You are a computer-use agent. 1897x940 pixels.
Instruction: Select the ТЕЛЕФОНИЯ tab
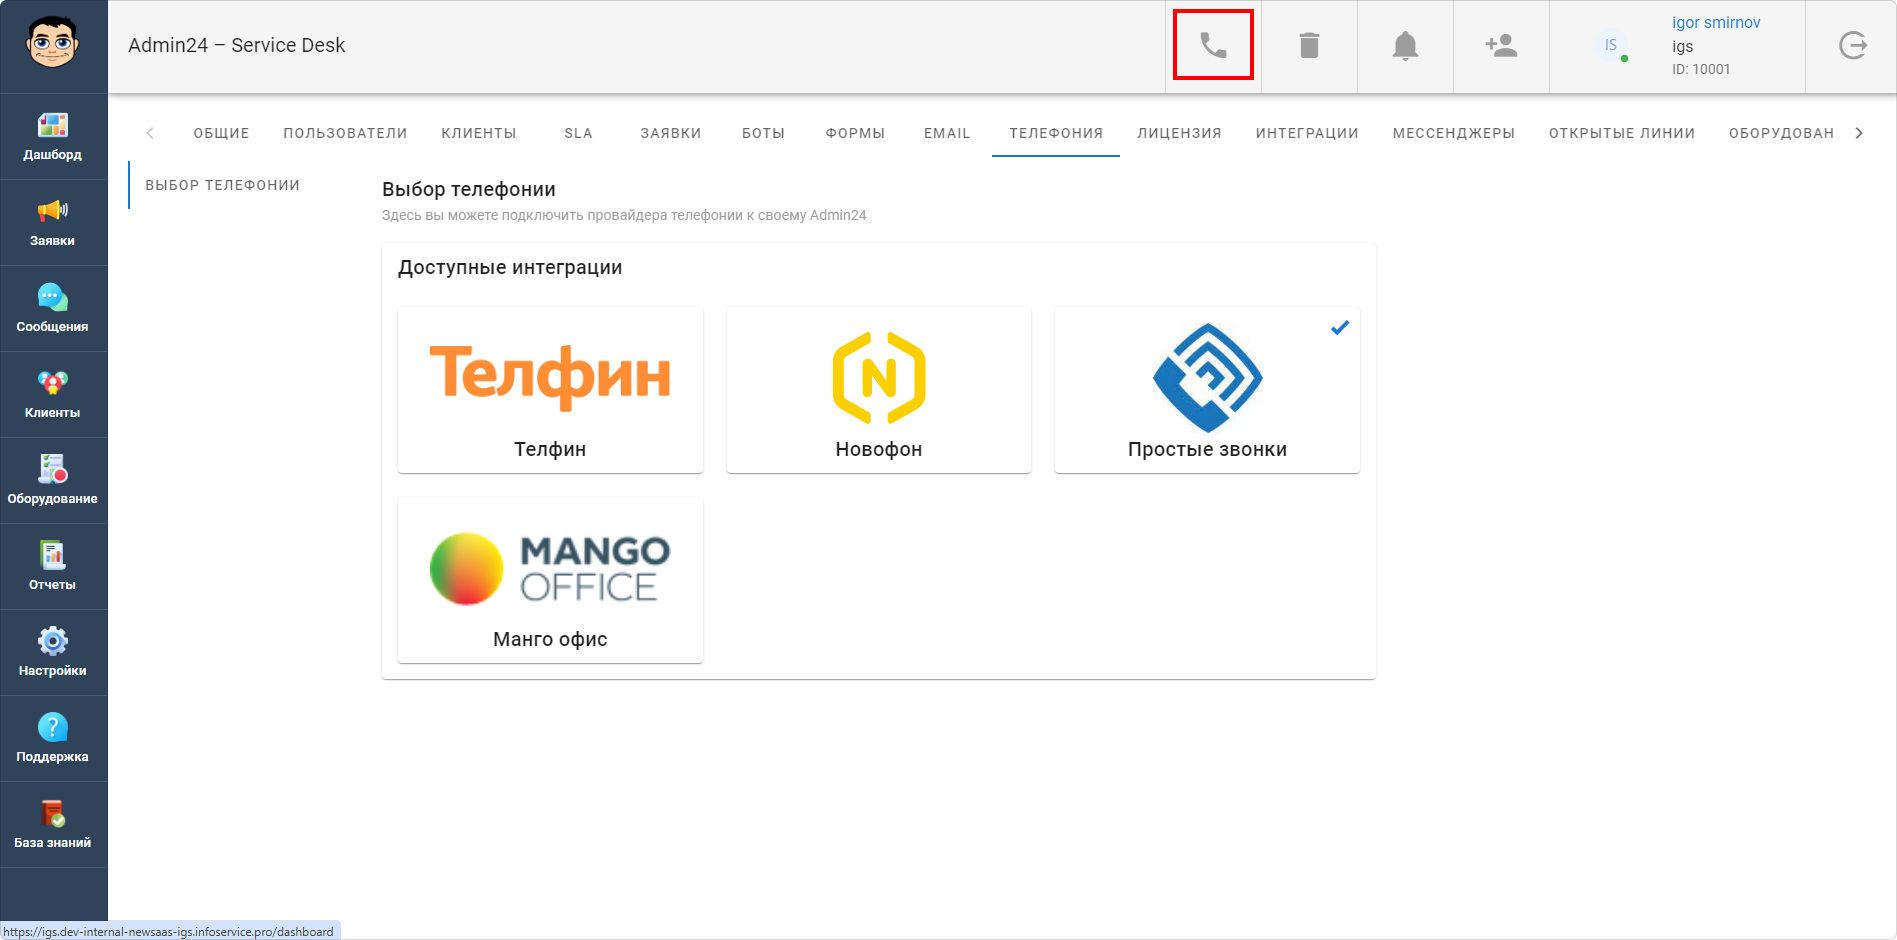tap(1056, 133)
